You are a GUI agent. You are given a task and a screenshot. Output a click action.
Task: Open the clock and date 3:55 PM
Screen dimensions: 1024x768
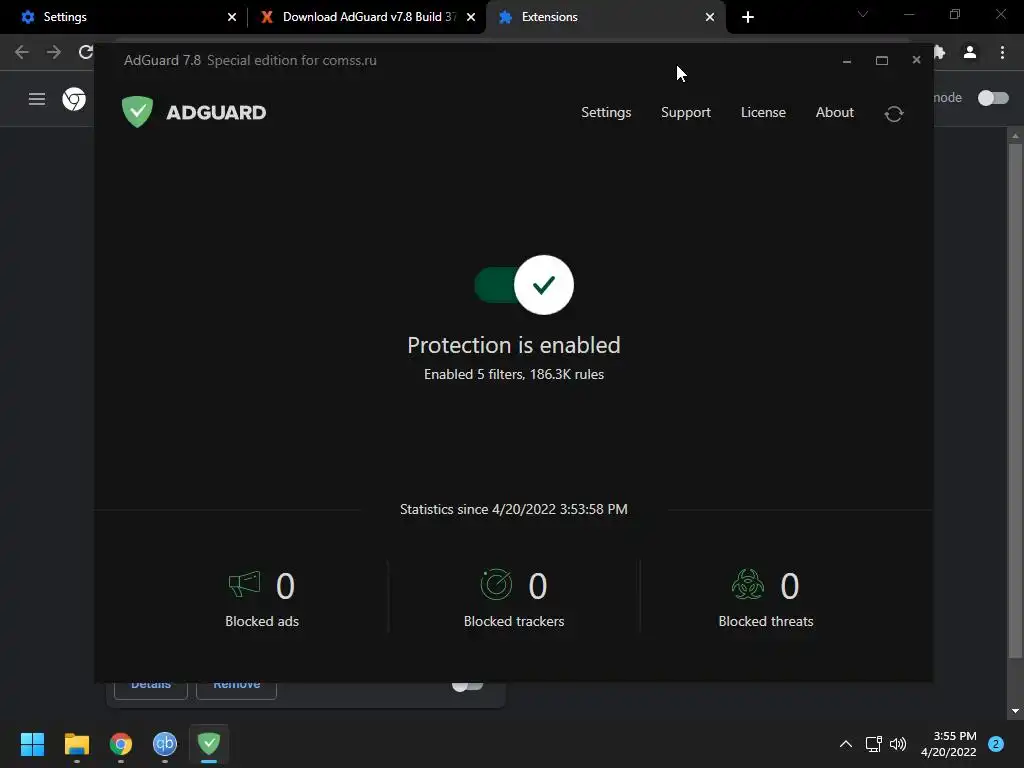click(x=949, y=744)
